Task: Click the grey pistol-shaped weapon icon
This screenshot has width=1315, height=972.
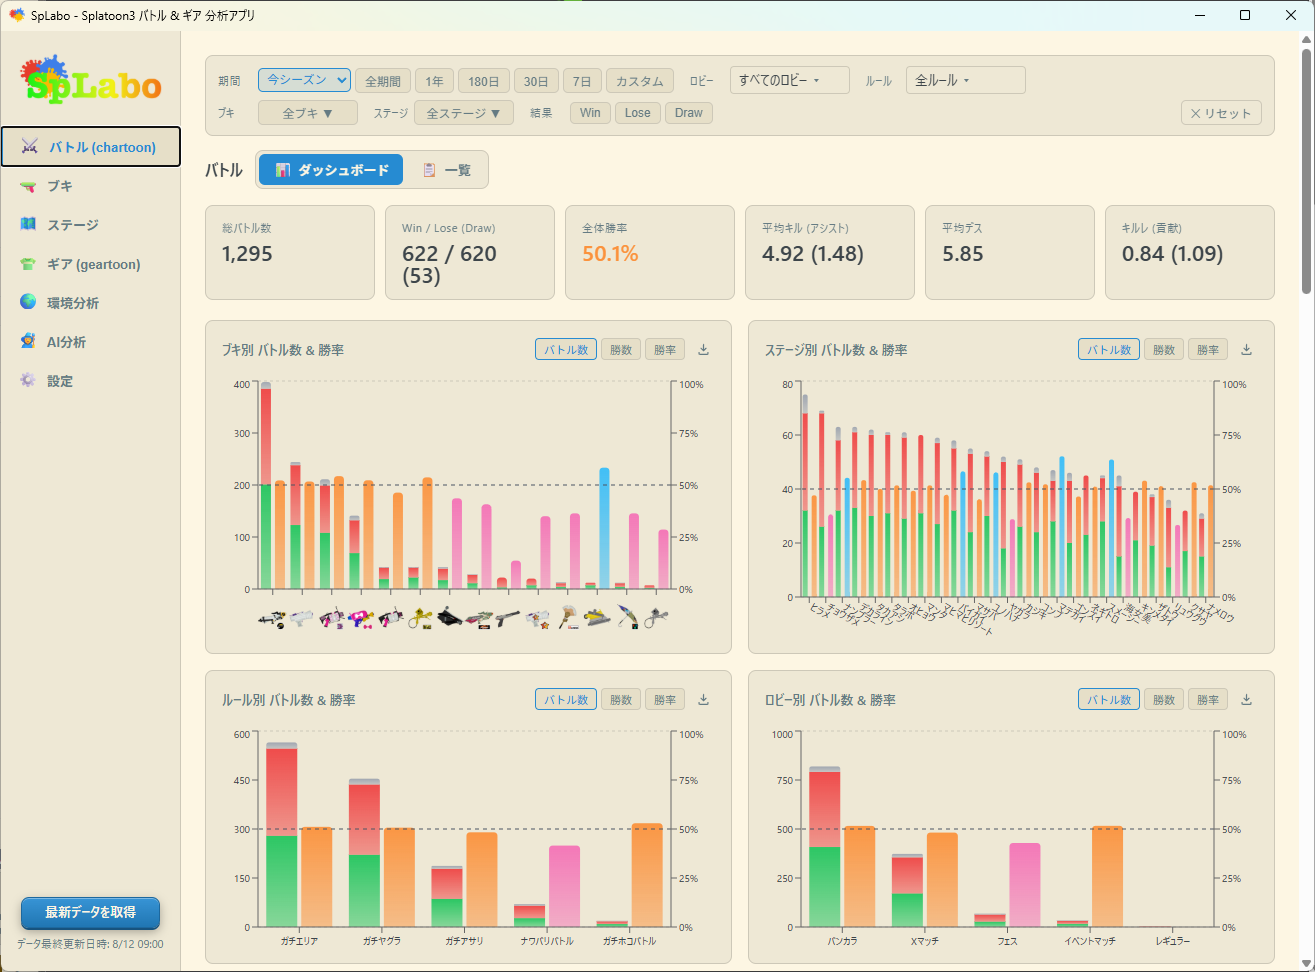Action: pyautogui.click(x=508, y=619)
